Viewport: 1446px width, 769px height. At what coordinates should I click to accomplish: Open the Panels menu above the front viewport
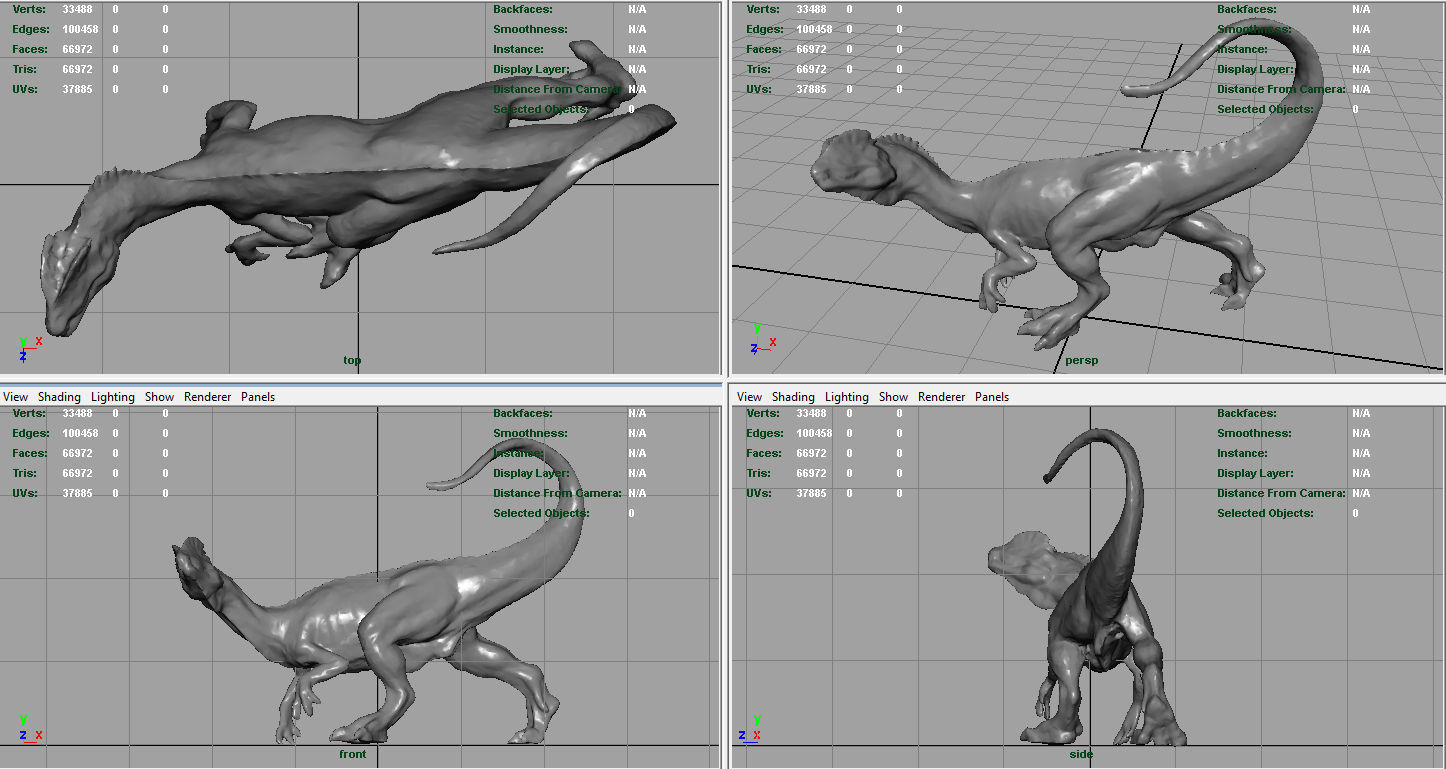click(x=258, y=397)
